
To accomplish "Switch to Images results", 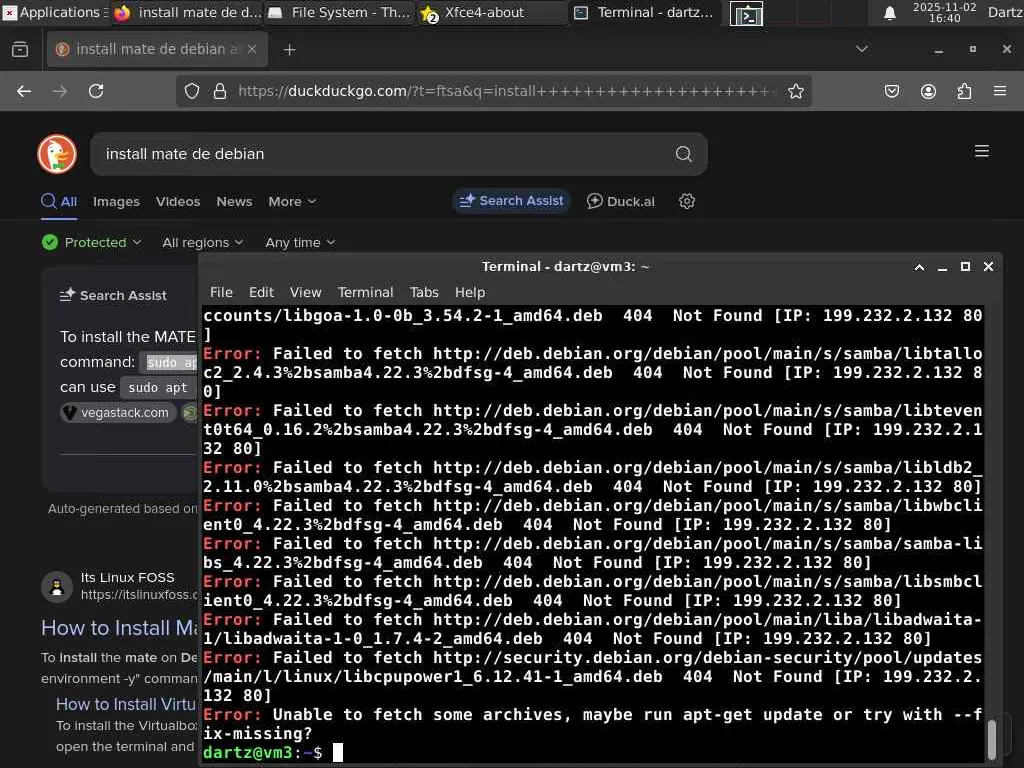I will coord(116,202).
